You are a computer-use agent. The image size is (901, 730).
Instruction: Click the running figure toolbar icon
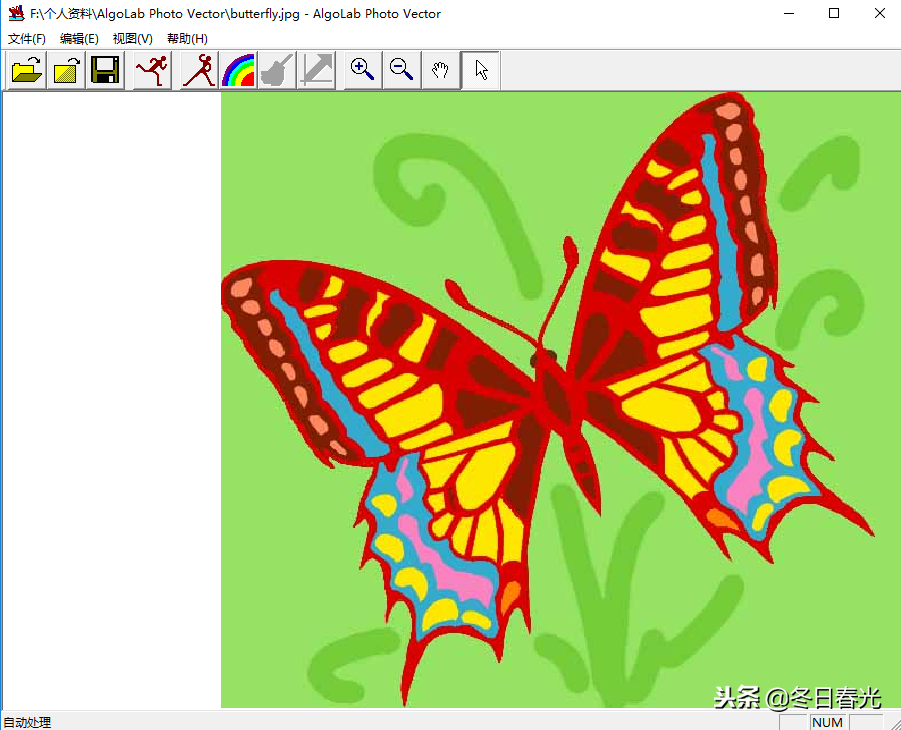pos(152,70)
